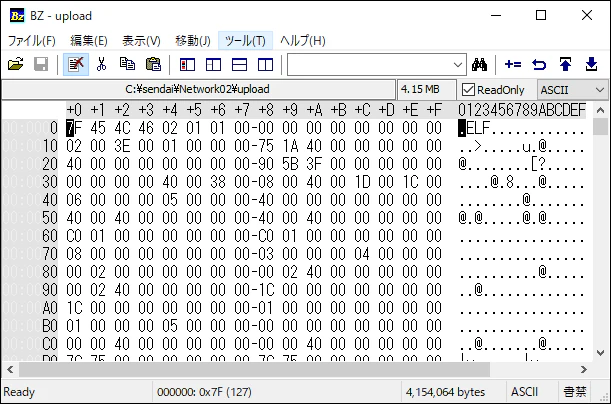
Task: Click the Save floppy disk icon
Action: (41, 64)
